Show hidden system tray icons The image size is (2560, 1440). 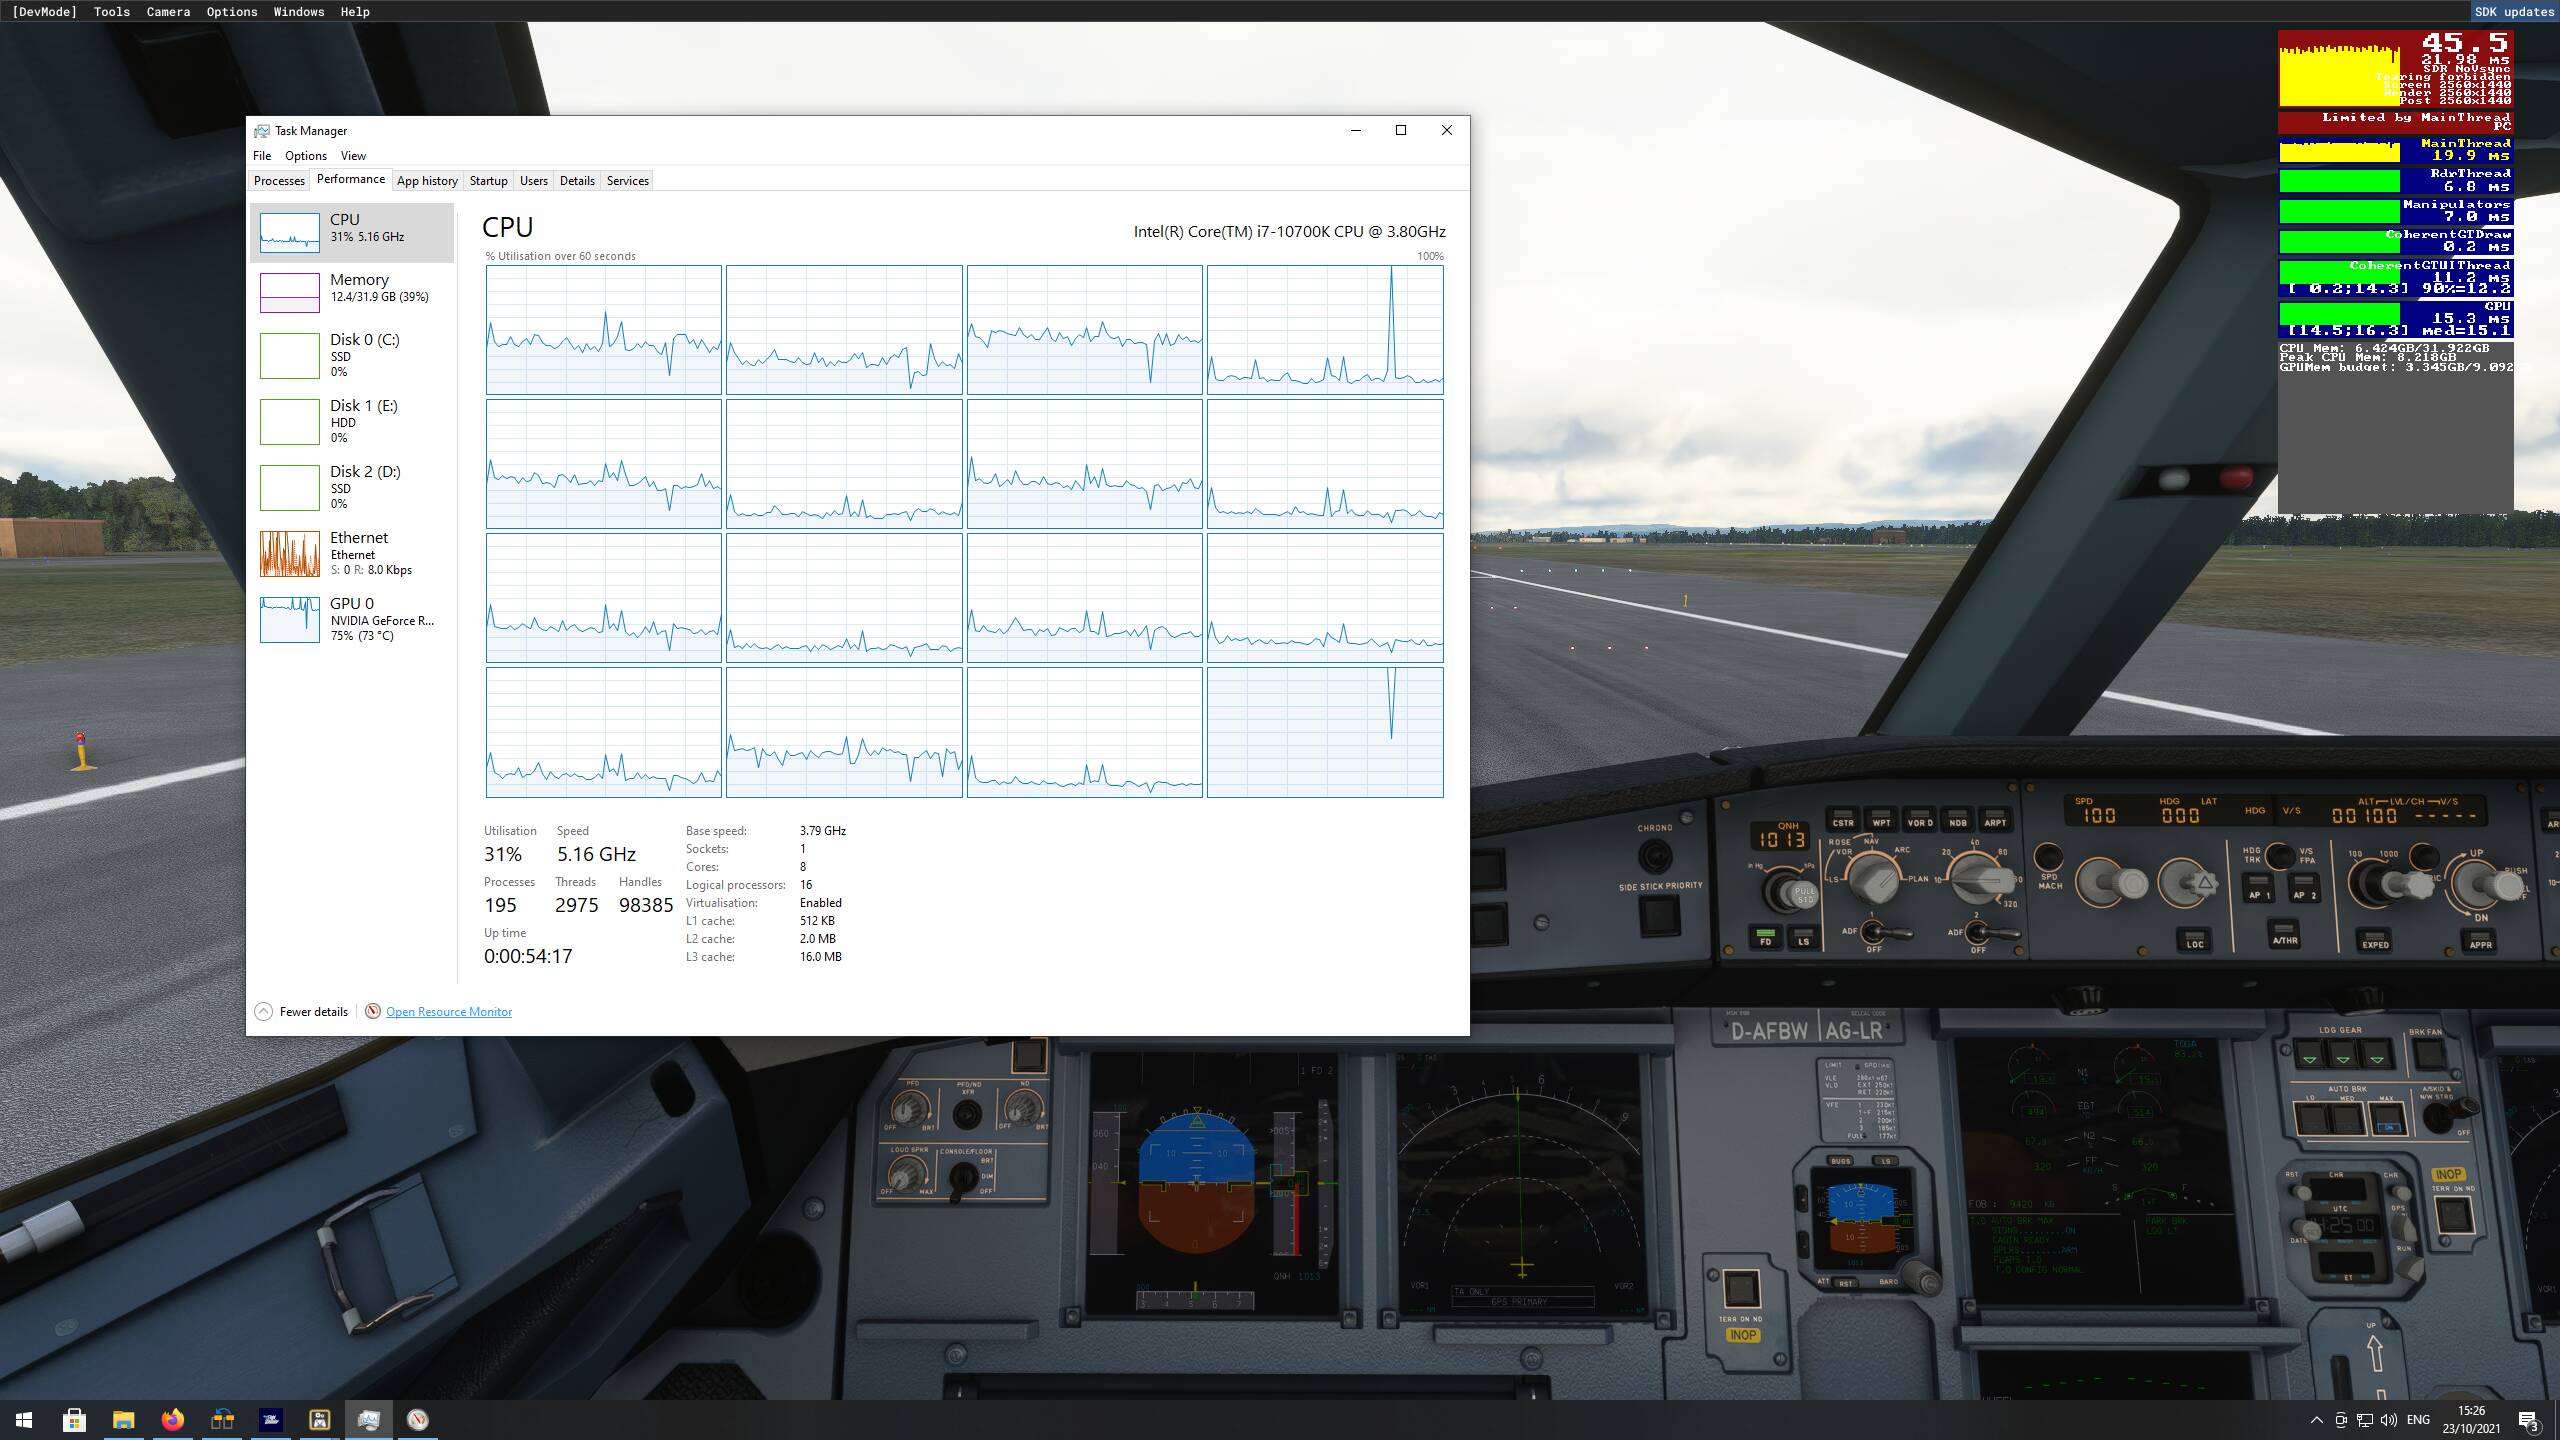[x=2316, y=1420]
